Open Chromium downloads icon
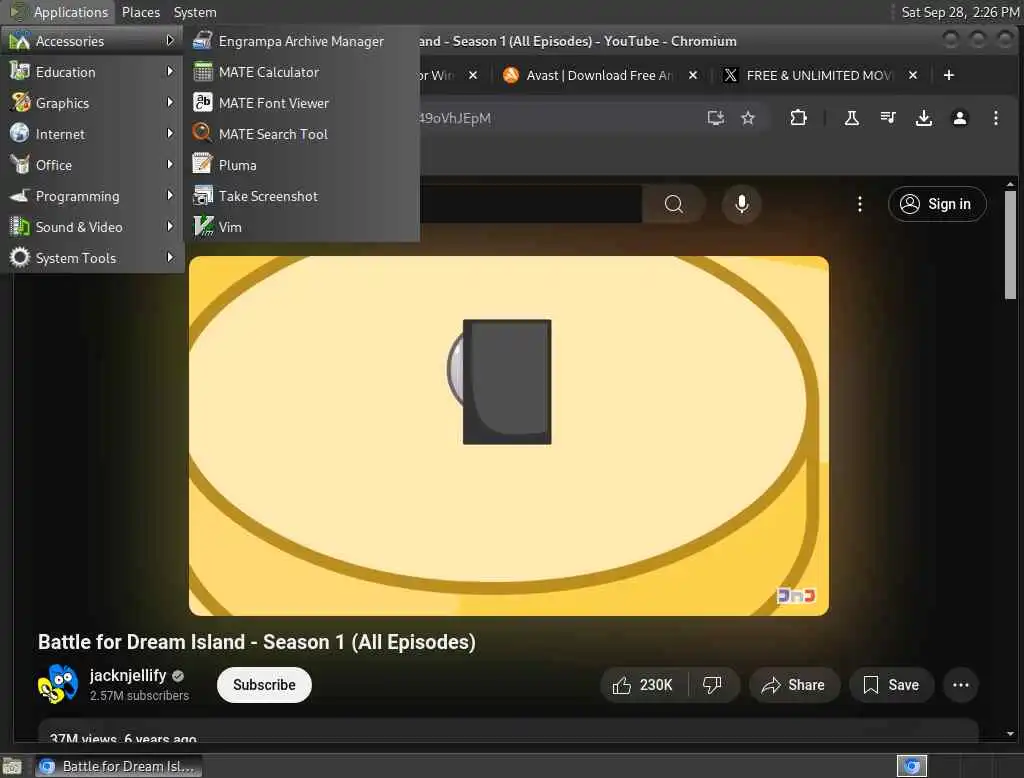Viewport: 1024px width, 778px height. tap(923, 118)
